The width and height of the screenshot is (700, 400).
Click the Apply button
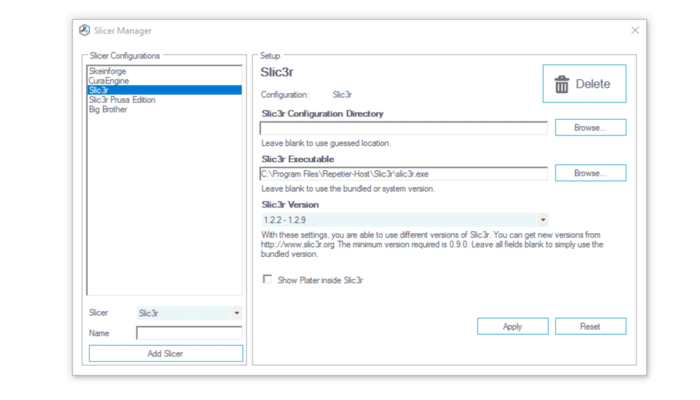pyautogui.click(x=512, y=326)
